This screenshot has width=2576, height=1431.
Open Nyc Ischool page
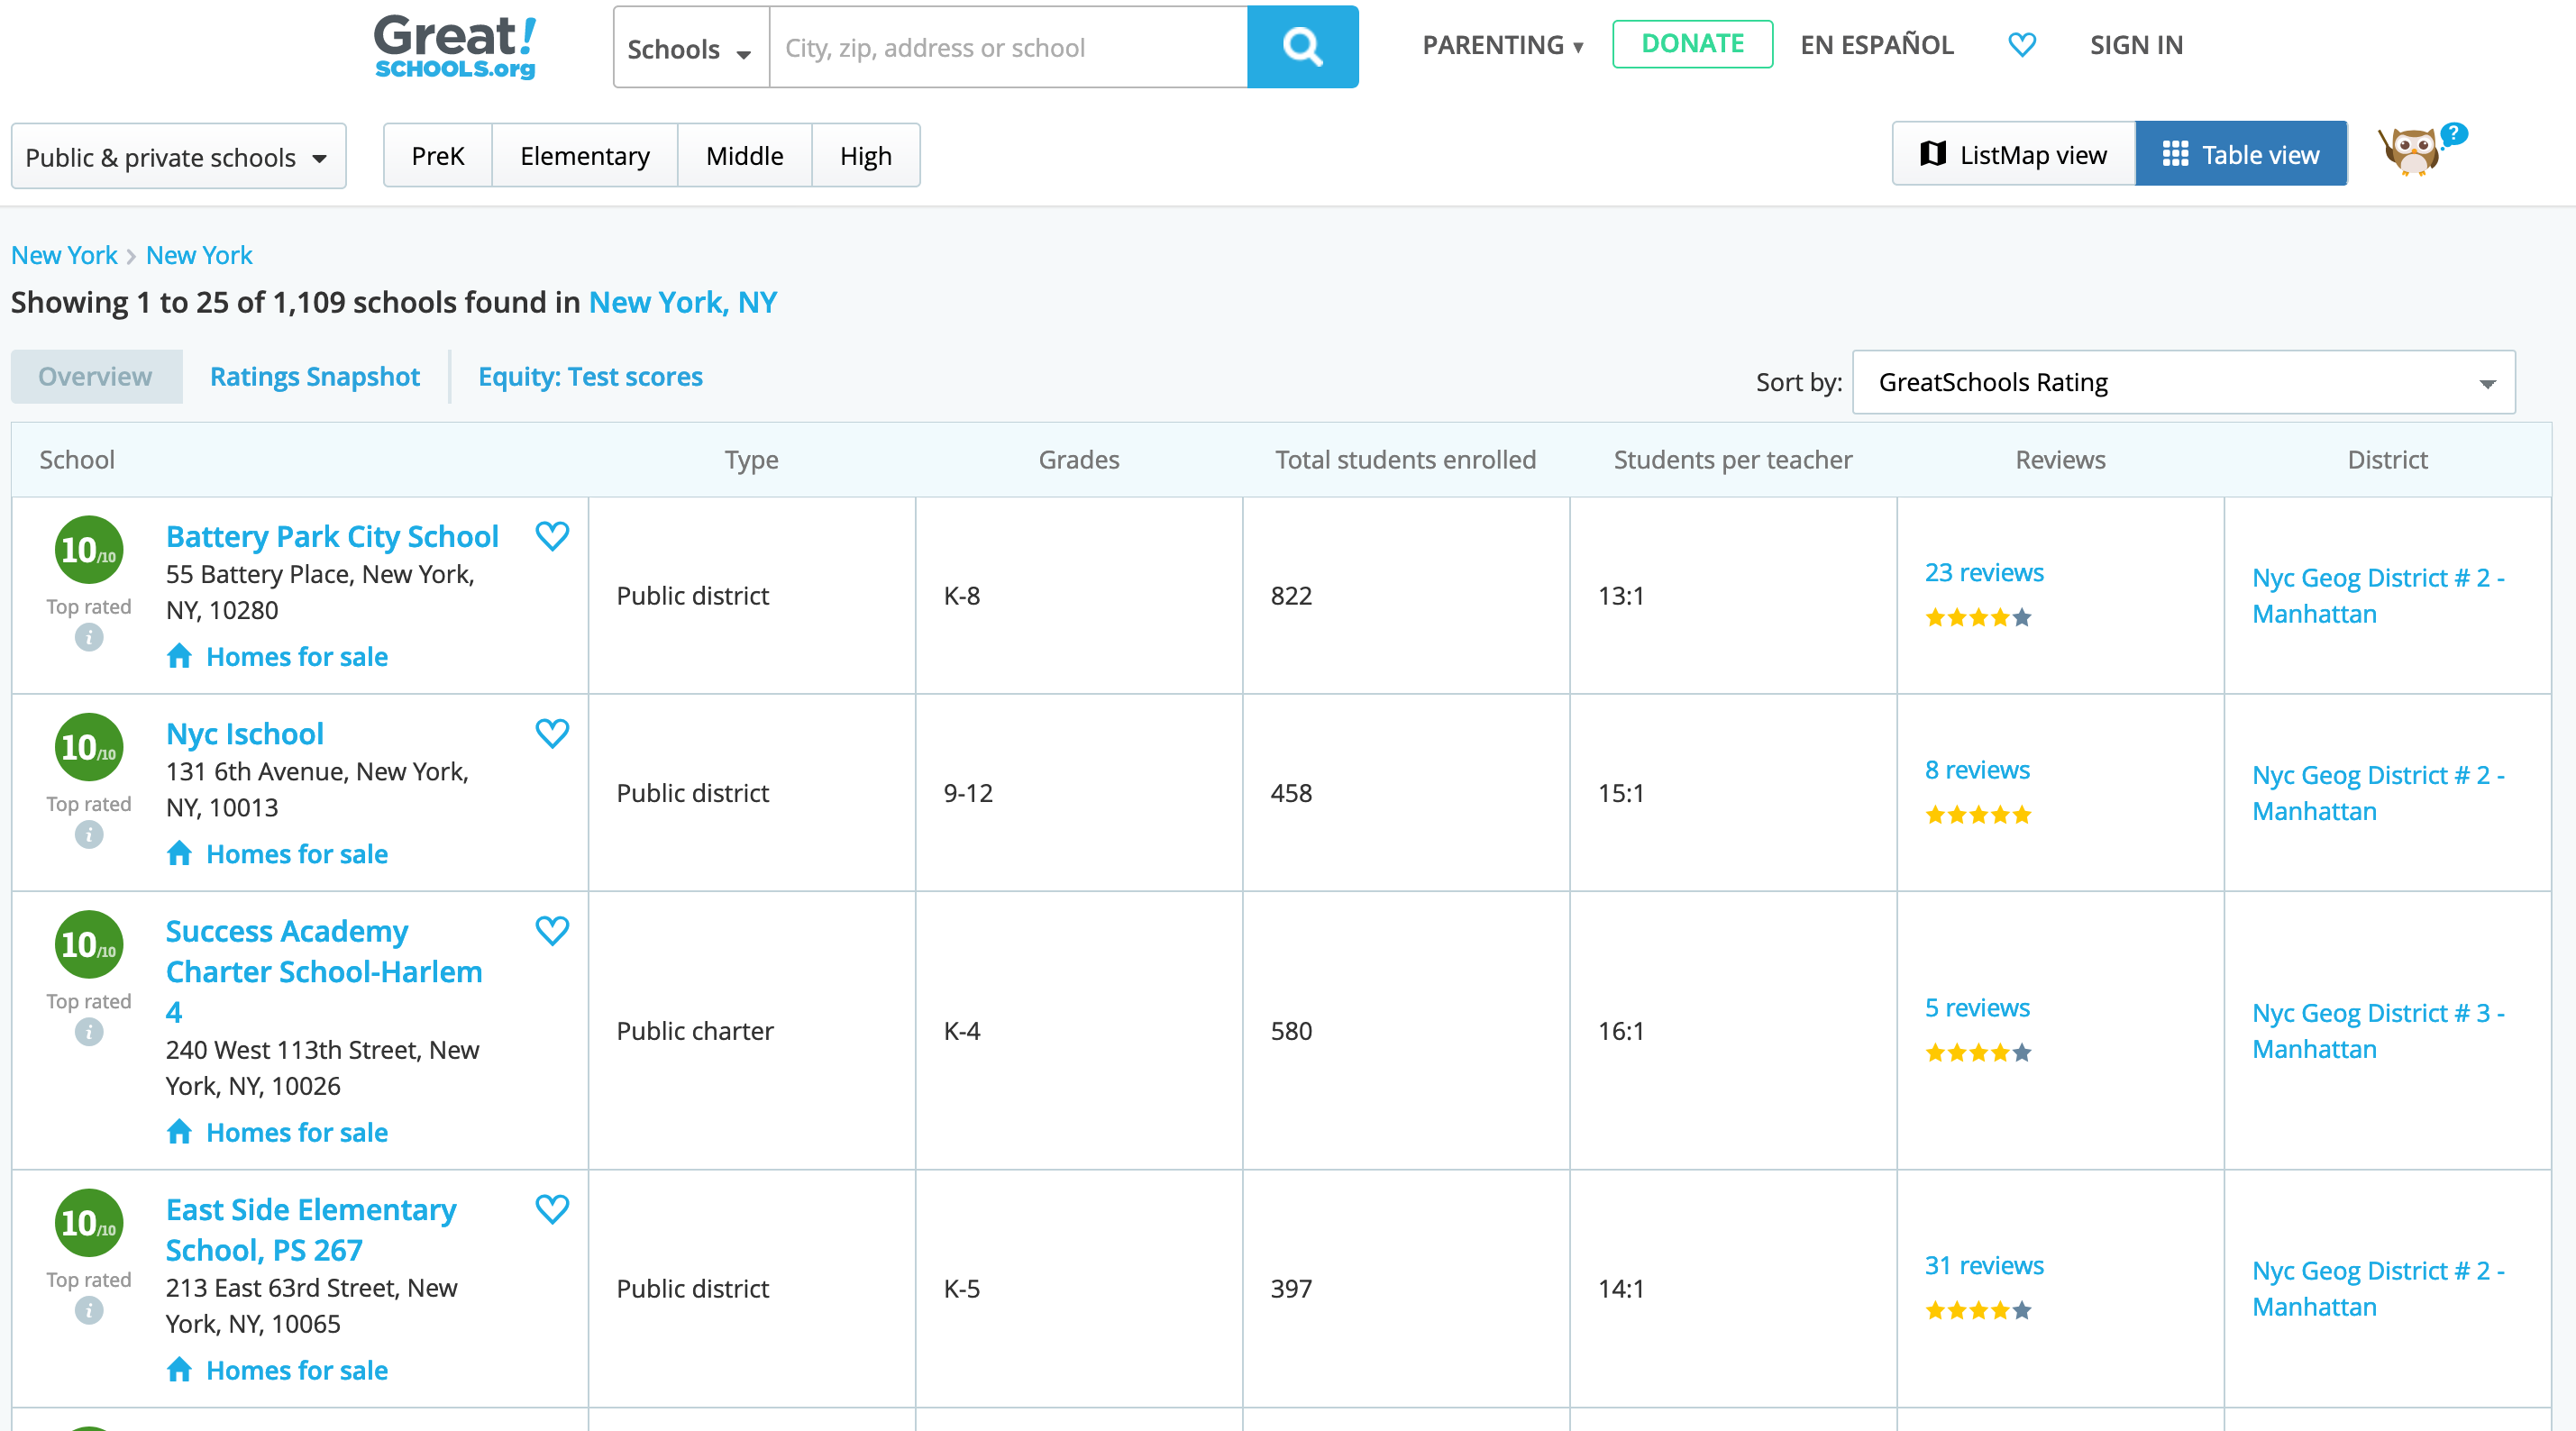tap(245, 733)
